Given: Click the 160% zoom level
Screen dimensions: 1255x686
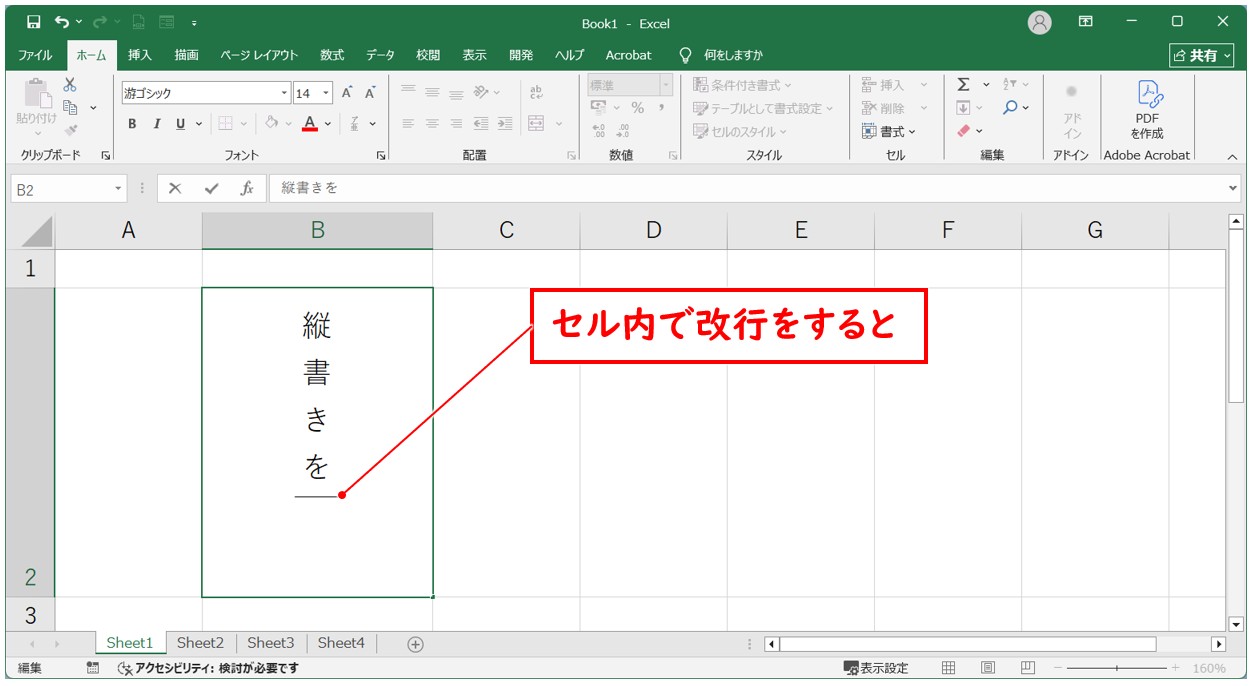Looking at the screenshot, I should [1209, 668].
